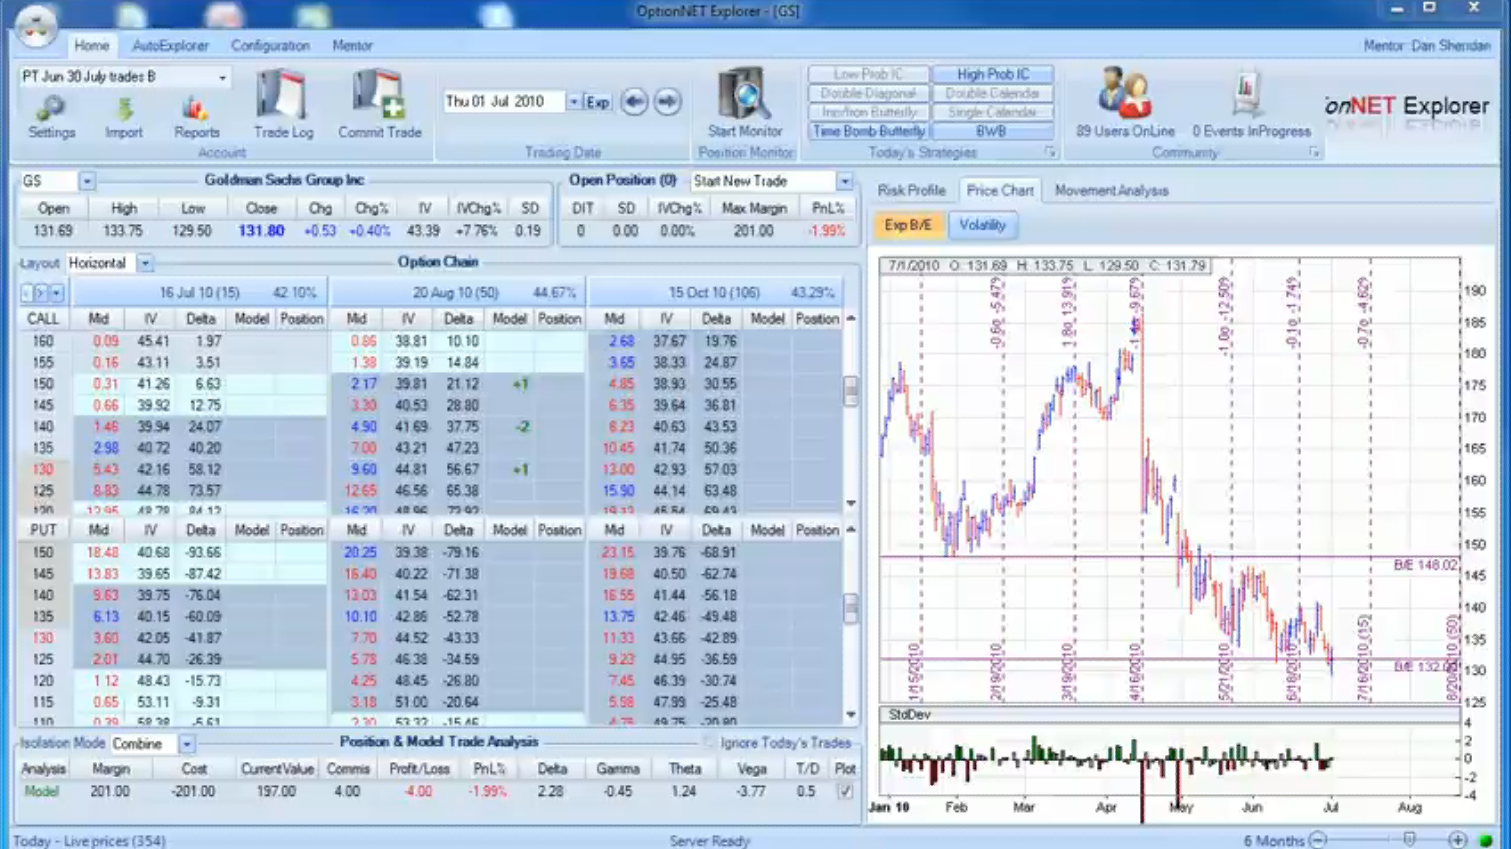
Task: Open the Reports icon
Action: pos(196,116)
